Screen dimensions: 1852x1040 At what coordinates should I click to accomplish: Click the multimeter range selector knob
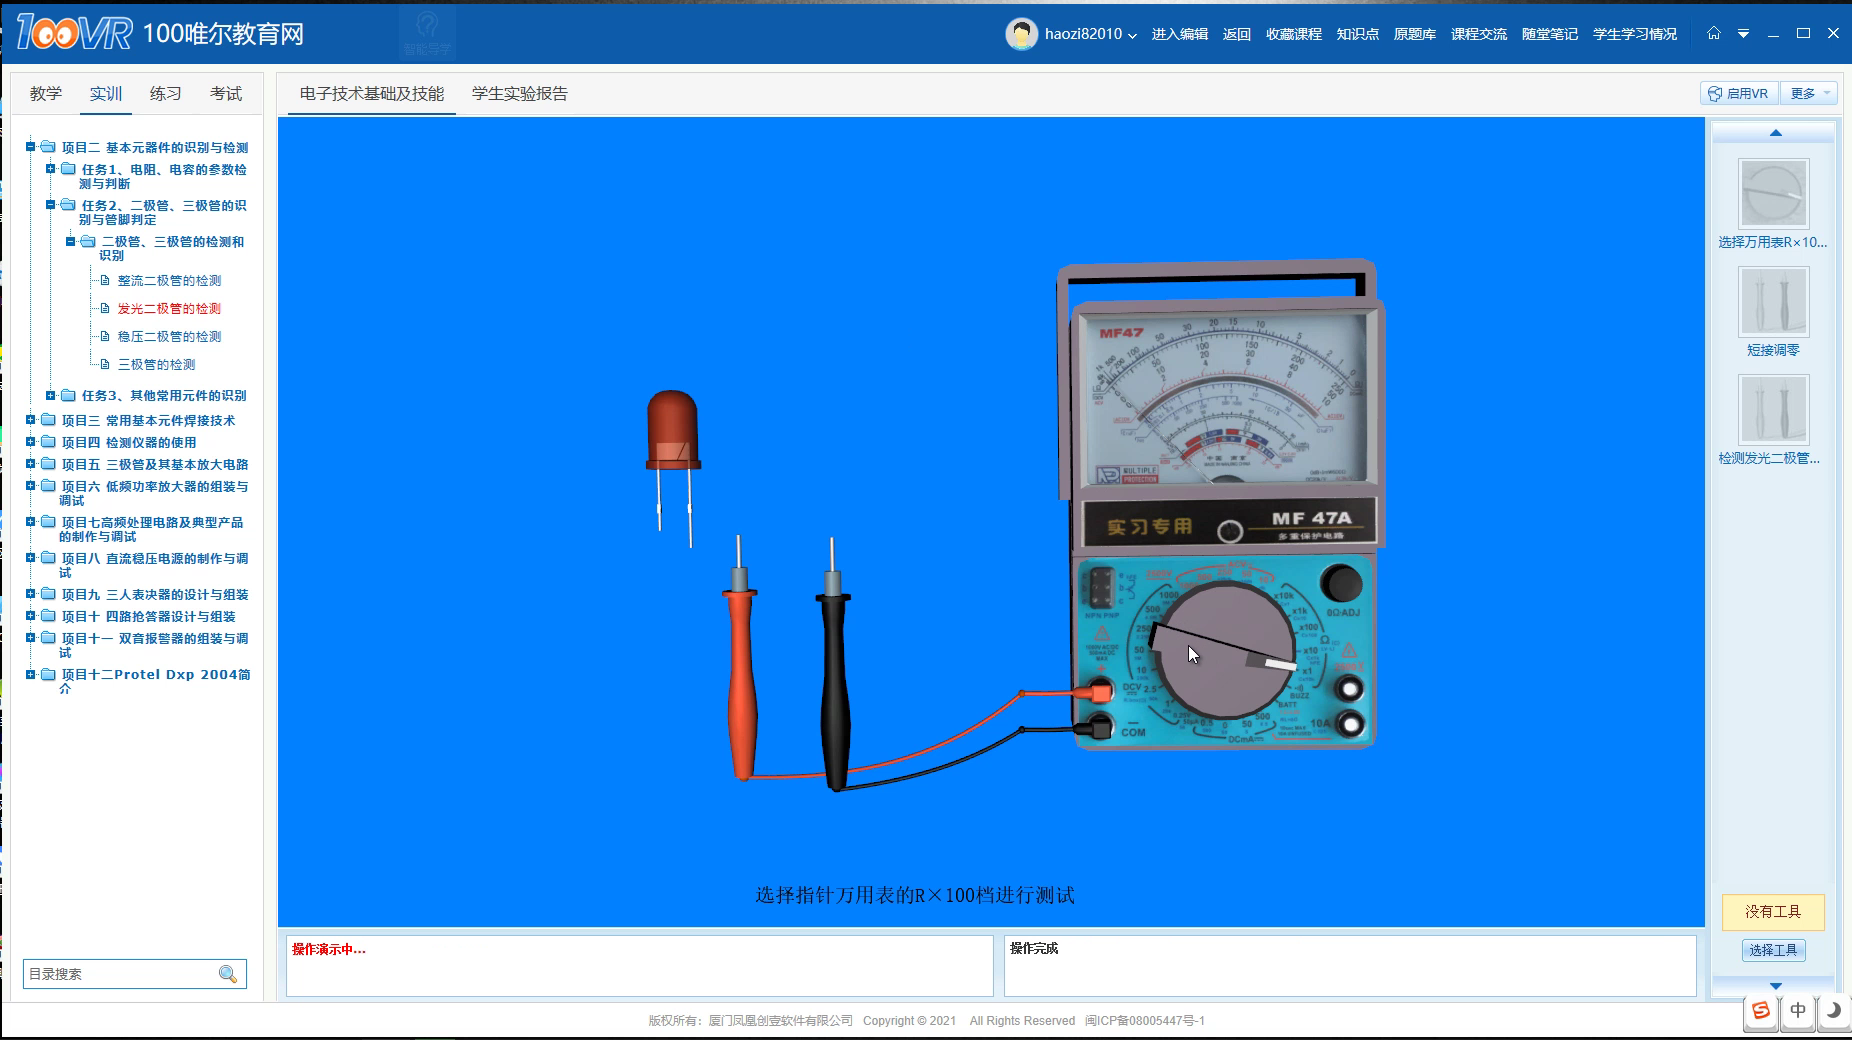(x=1222, y=648)
